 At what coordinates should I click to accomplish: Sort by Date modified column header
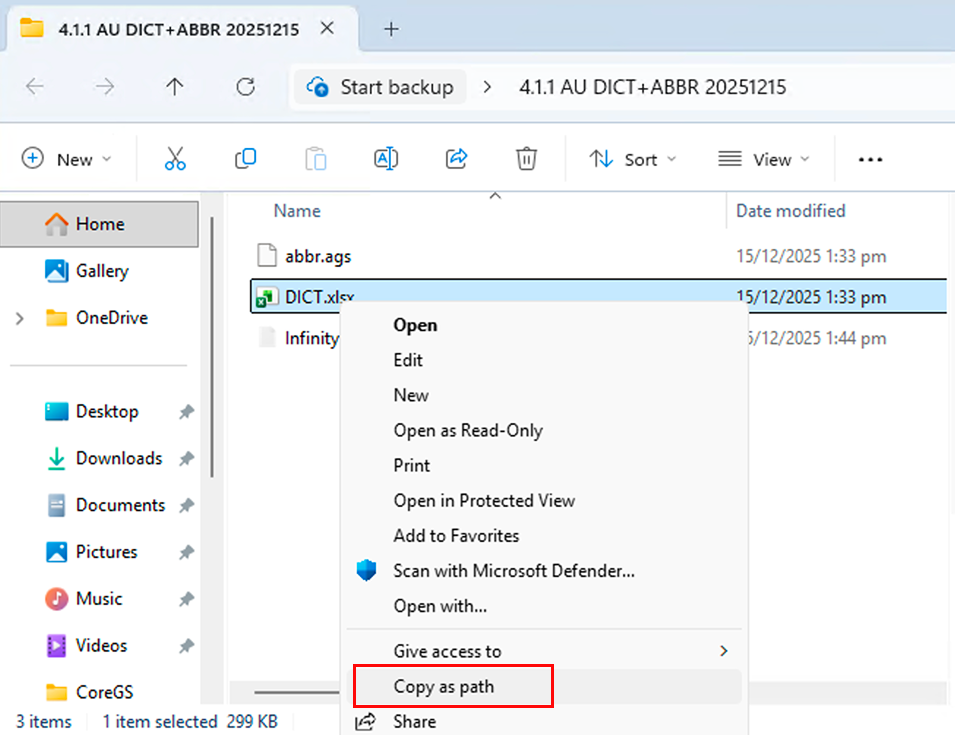click(x=791, y=211)
